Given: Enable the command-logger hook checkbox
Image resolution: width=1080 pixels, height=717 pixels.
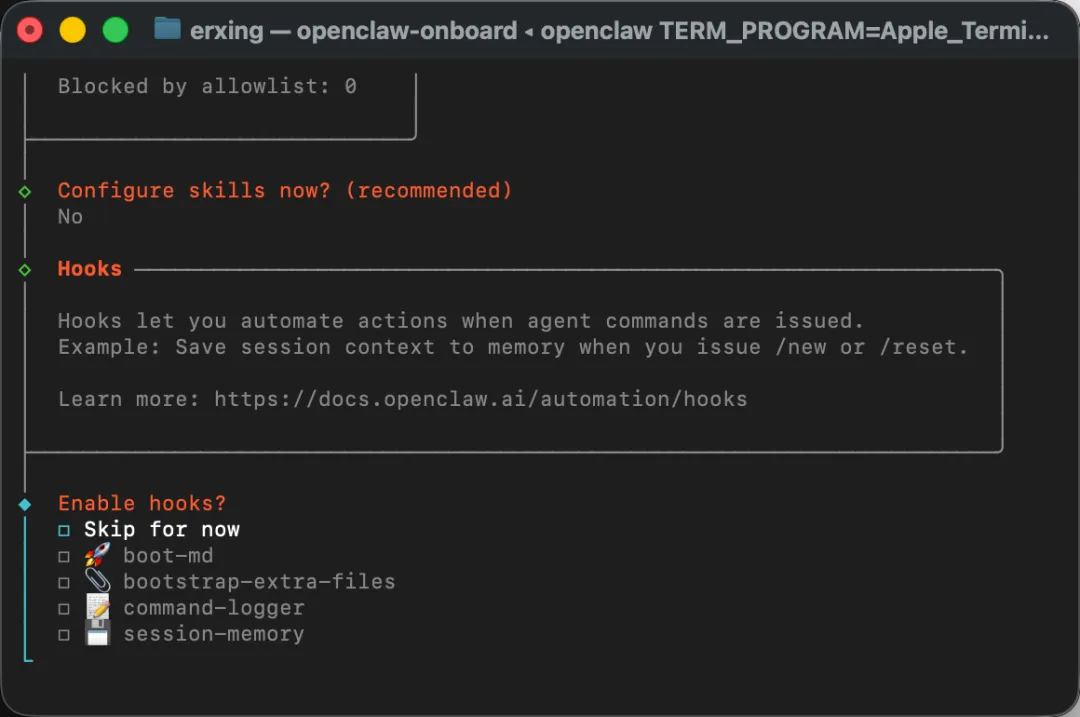Looking at the screenshot, I should click(64, 609).
